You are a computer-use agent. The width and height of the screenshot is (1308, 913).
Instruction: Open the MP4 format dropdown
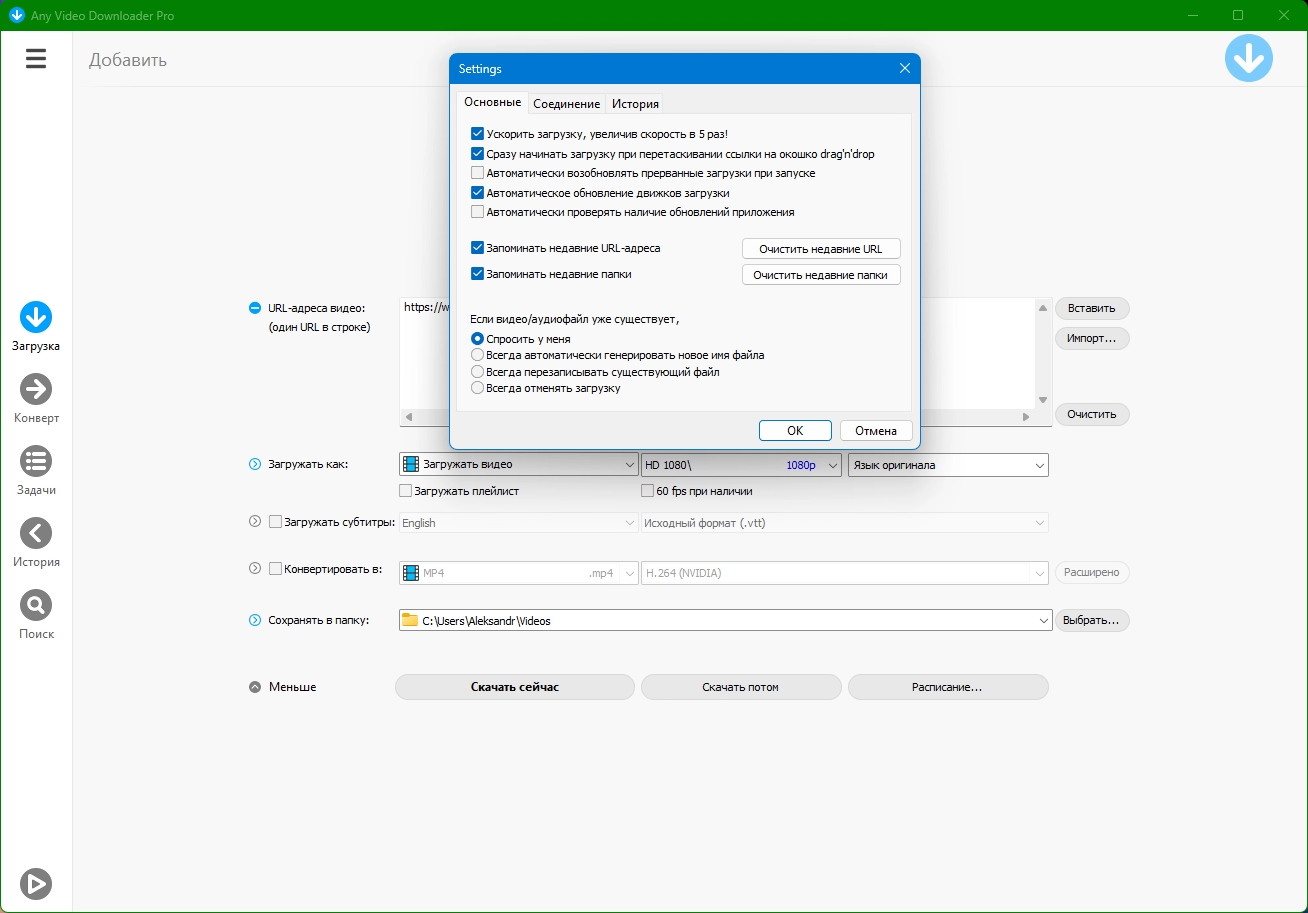click(x=518, y=573)
